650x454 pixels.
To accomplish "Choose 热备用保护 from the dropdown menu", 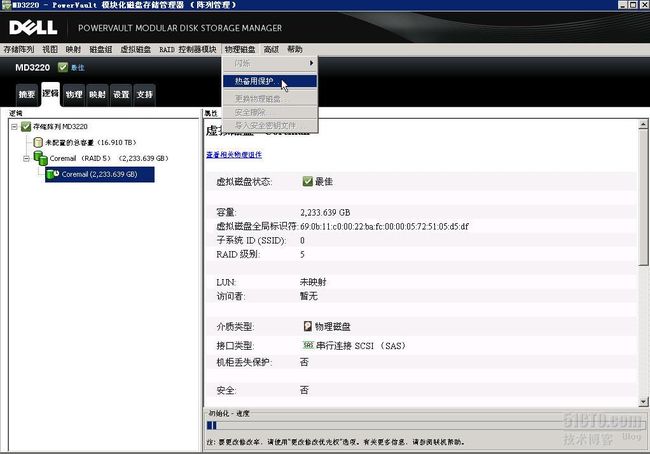I will (270, 81).
